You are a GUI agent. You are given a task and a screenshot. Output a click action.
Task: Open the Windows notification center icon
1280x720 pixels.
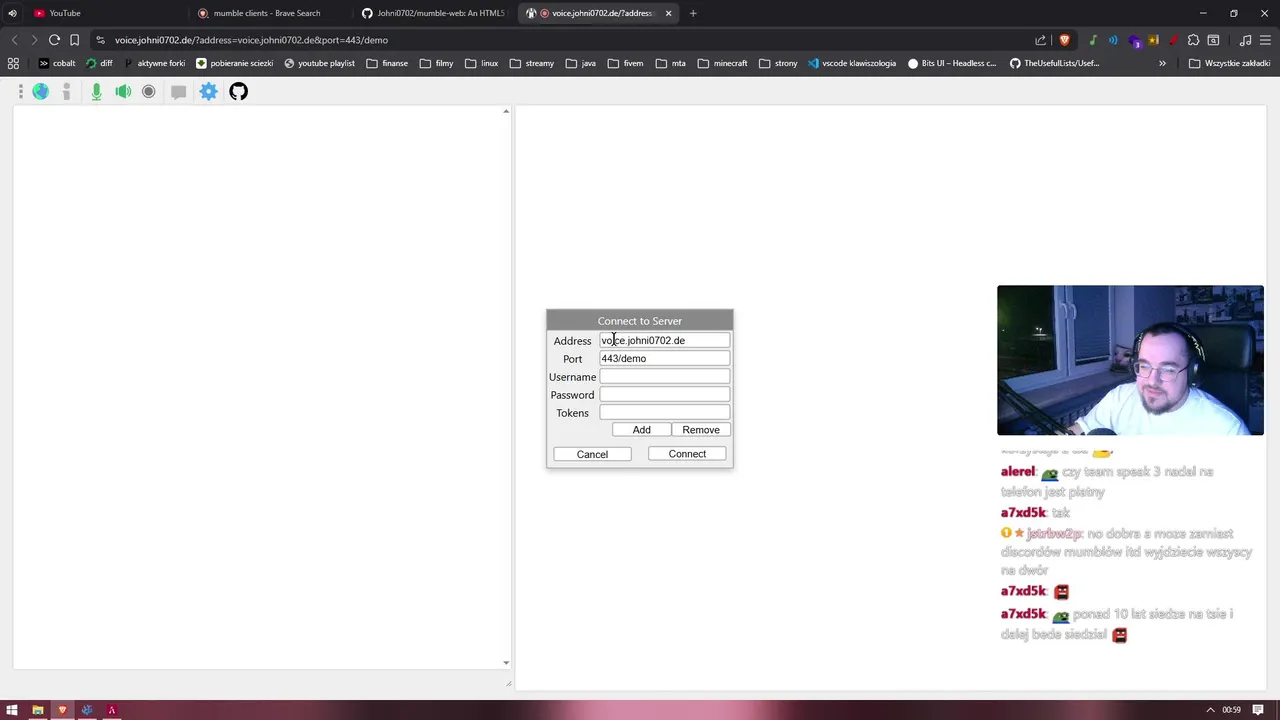1258,710
